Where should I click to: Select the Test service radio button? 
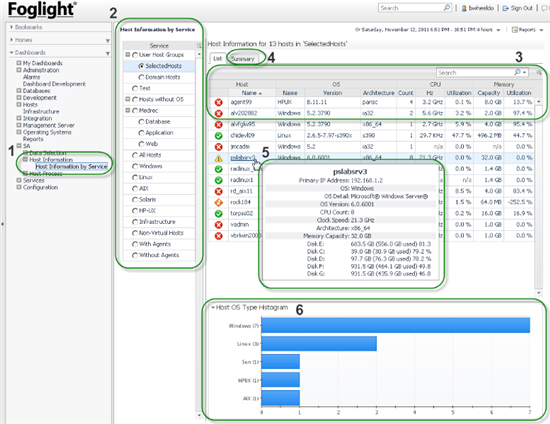[135, 88]
